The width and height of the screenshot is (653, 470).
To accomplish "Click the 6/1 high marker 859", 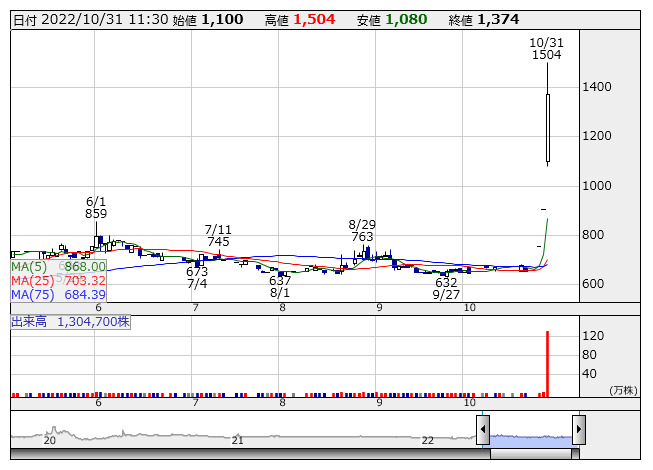I will tap(96, 214).
